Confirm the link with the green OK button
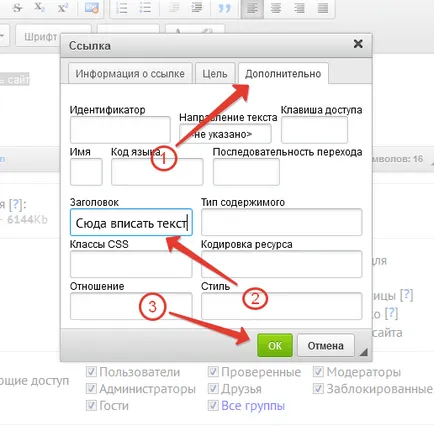Viewport: 434px width, 426px height. tap(275, 346)
